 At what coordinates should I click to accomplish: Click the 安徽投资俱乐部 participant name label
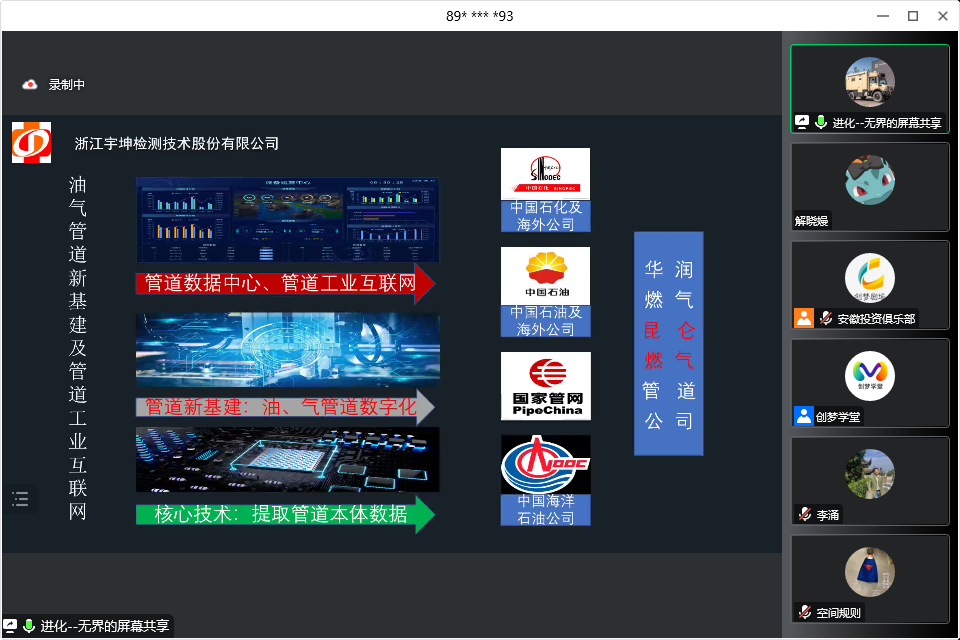click(876, 318)
